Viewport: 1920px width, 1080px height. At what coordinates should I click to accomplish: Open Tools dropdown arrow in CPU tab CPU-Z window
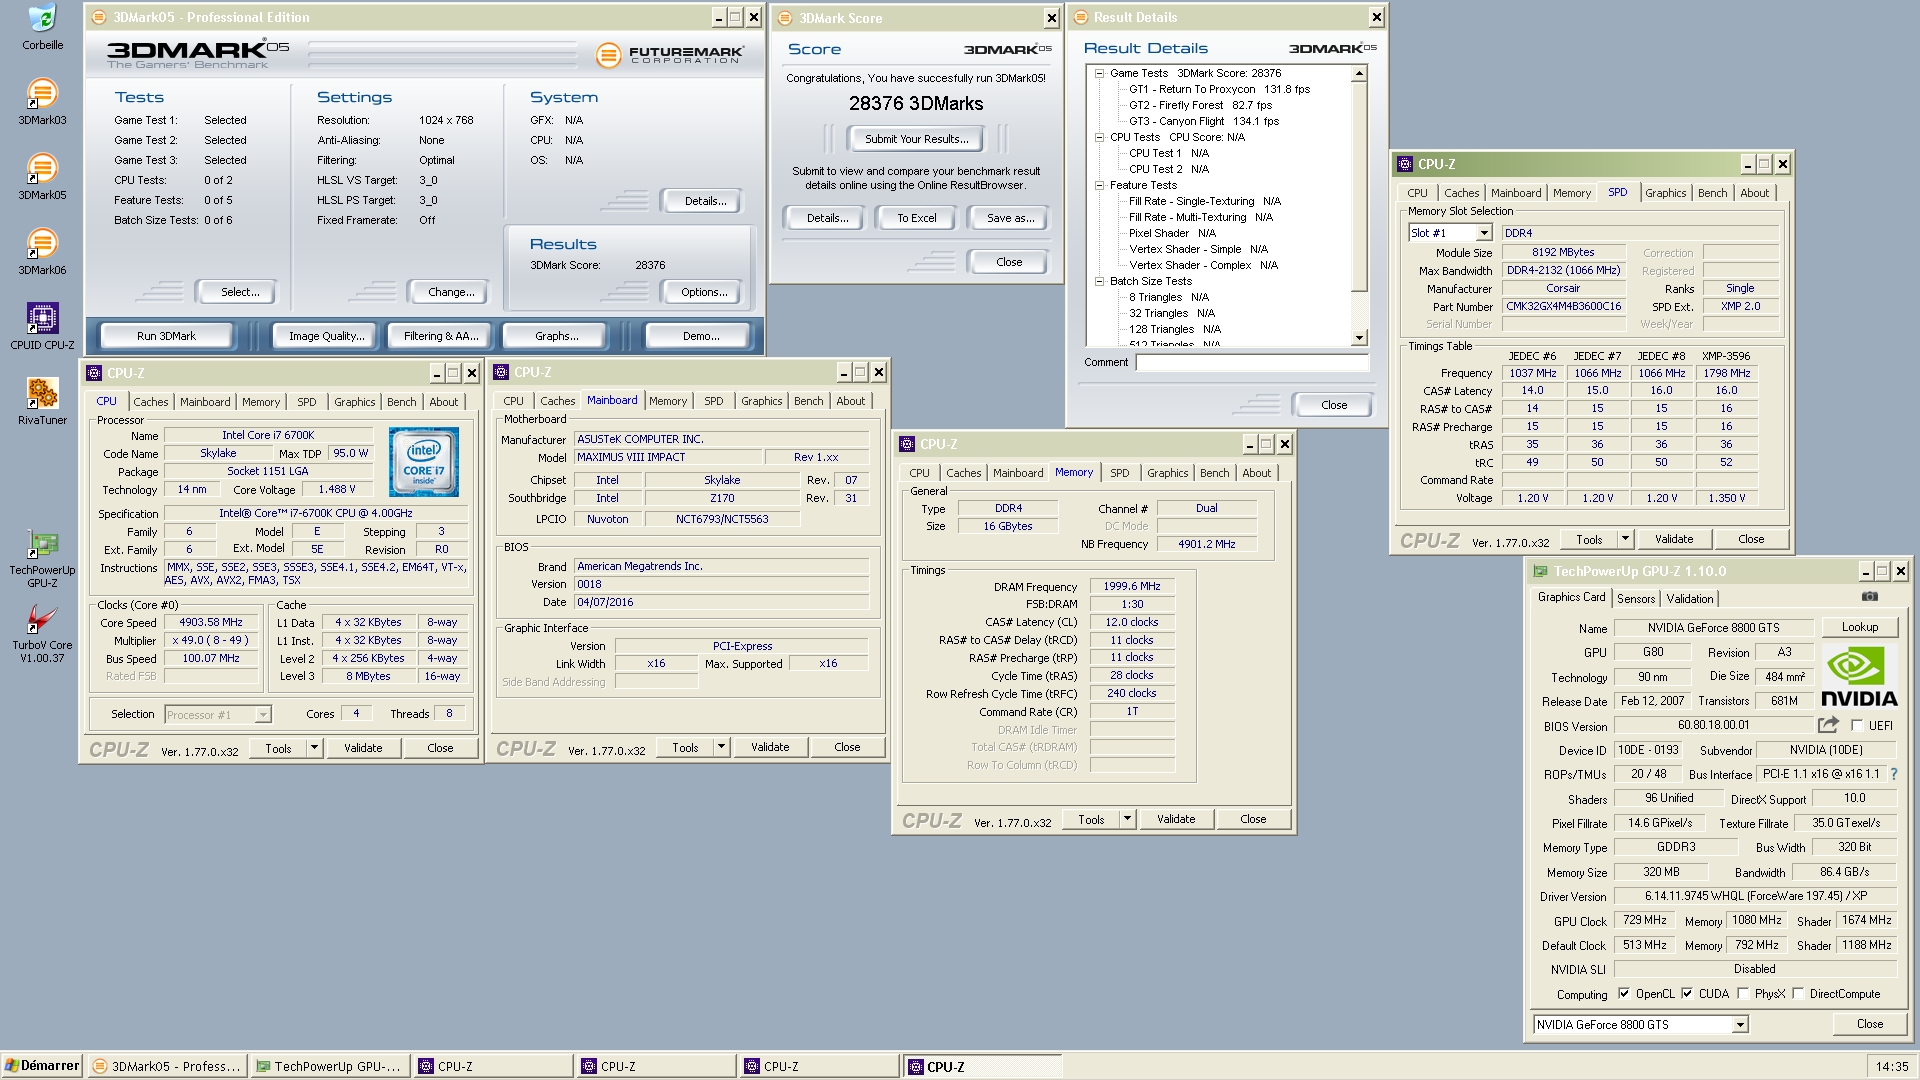[x=314, y=748]
